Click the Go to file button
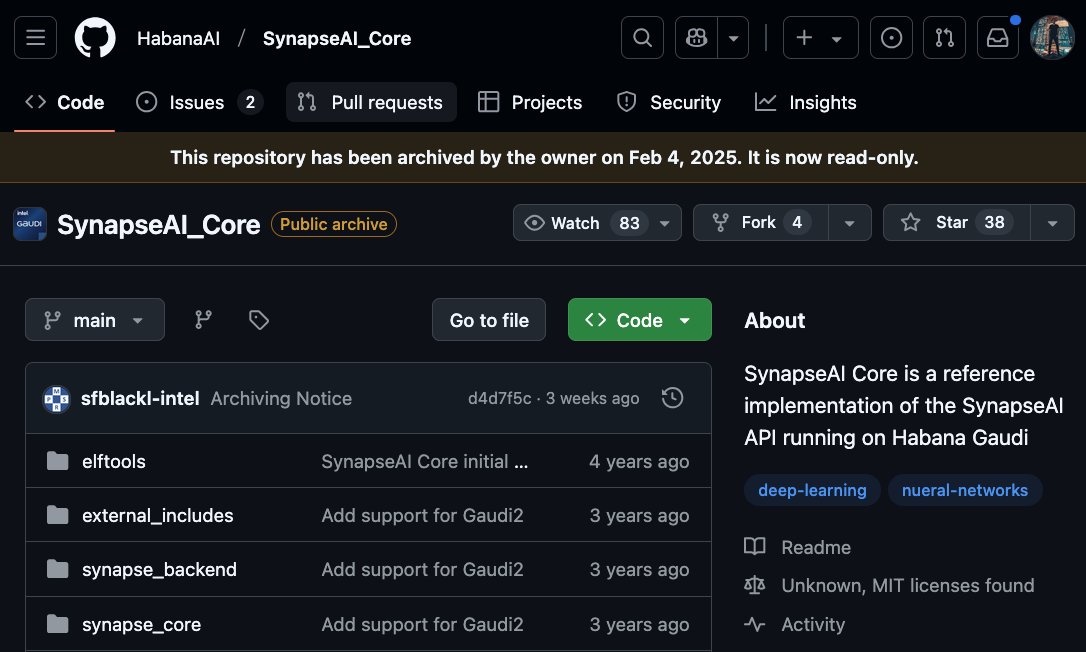1086x652 pixels. coord(489,319)
